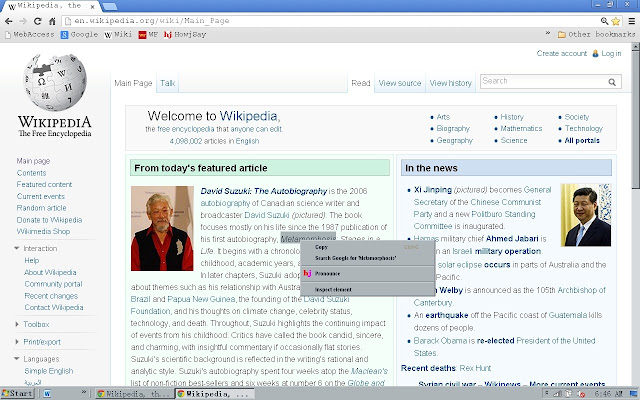Expand the quick launch chevron on the taskbar

[x=84, y=392]
